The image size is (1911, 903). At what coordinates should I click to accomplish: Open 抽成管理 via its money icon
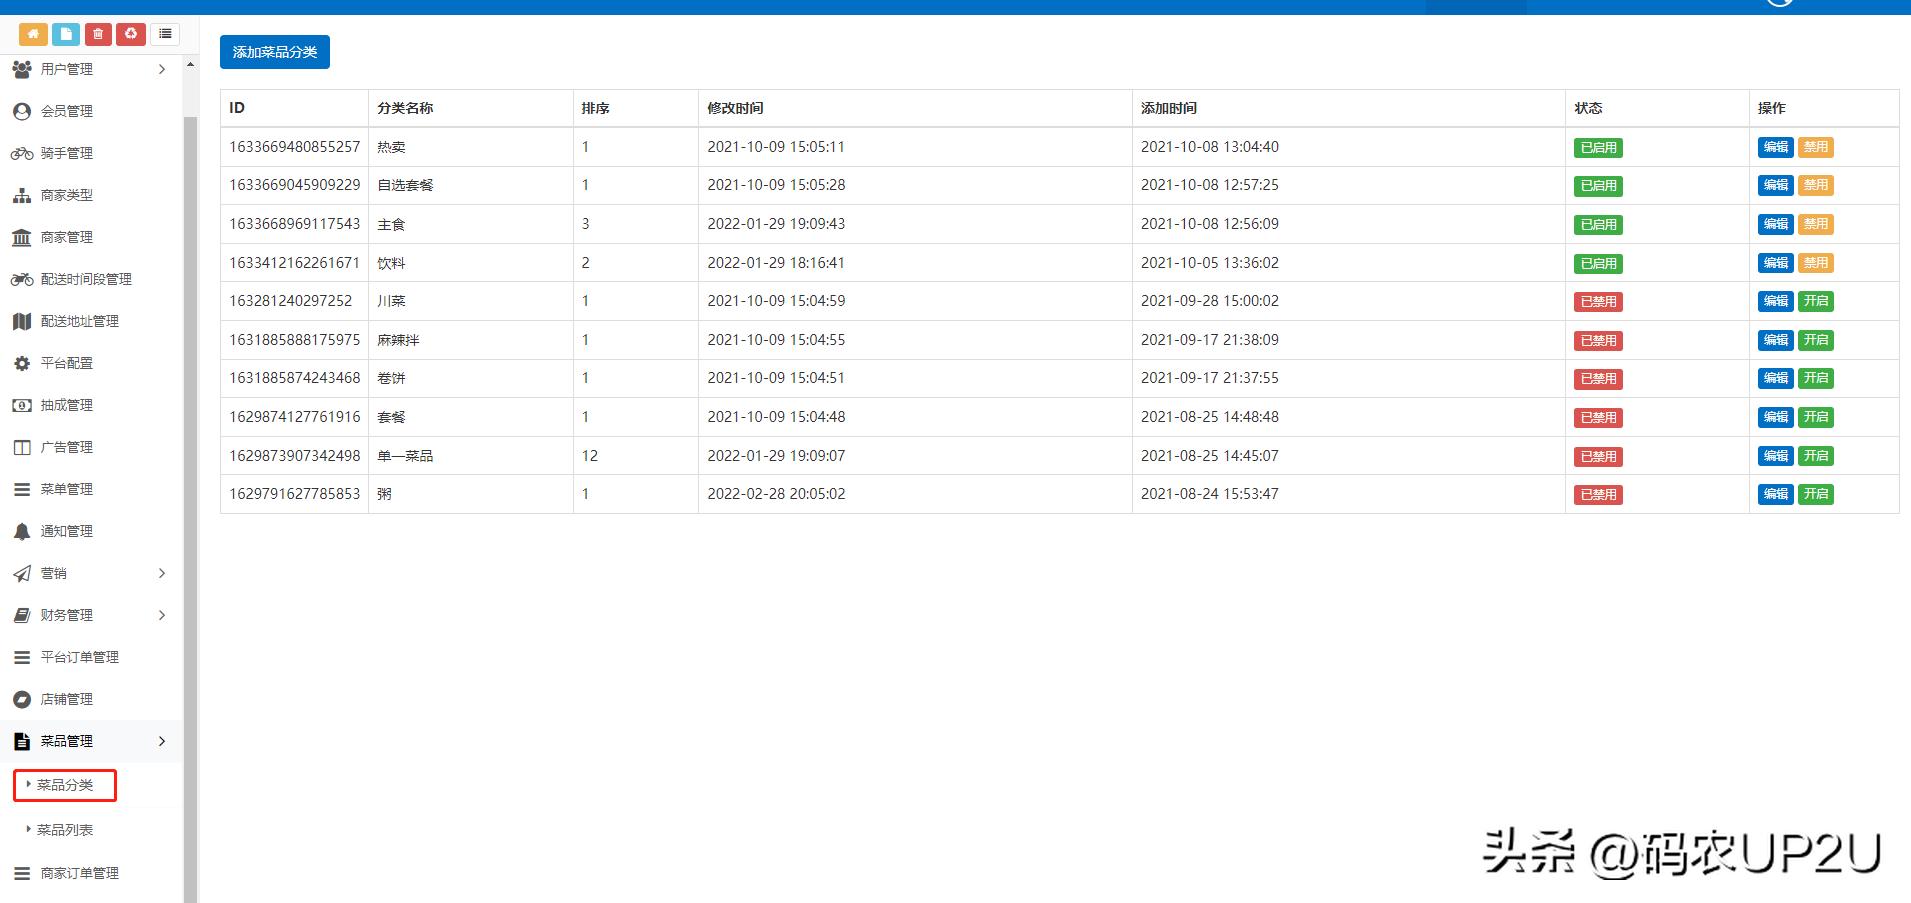[x=22, y=405]
